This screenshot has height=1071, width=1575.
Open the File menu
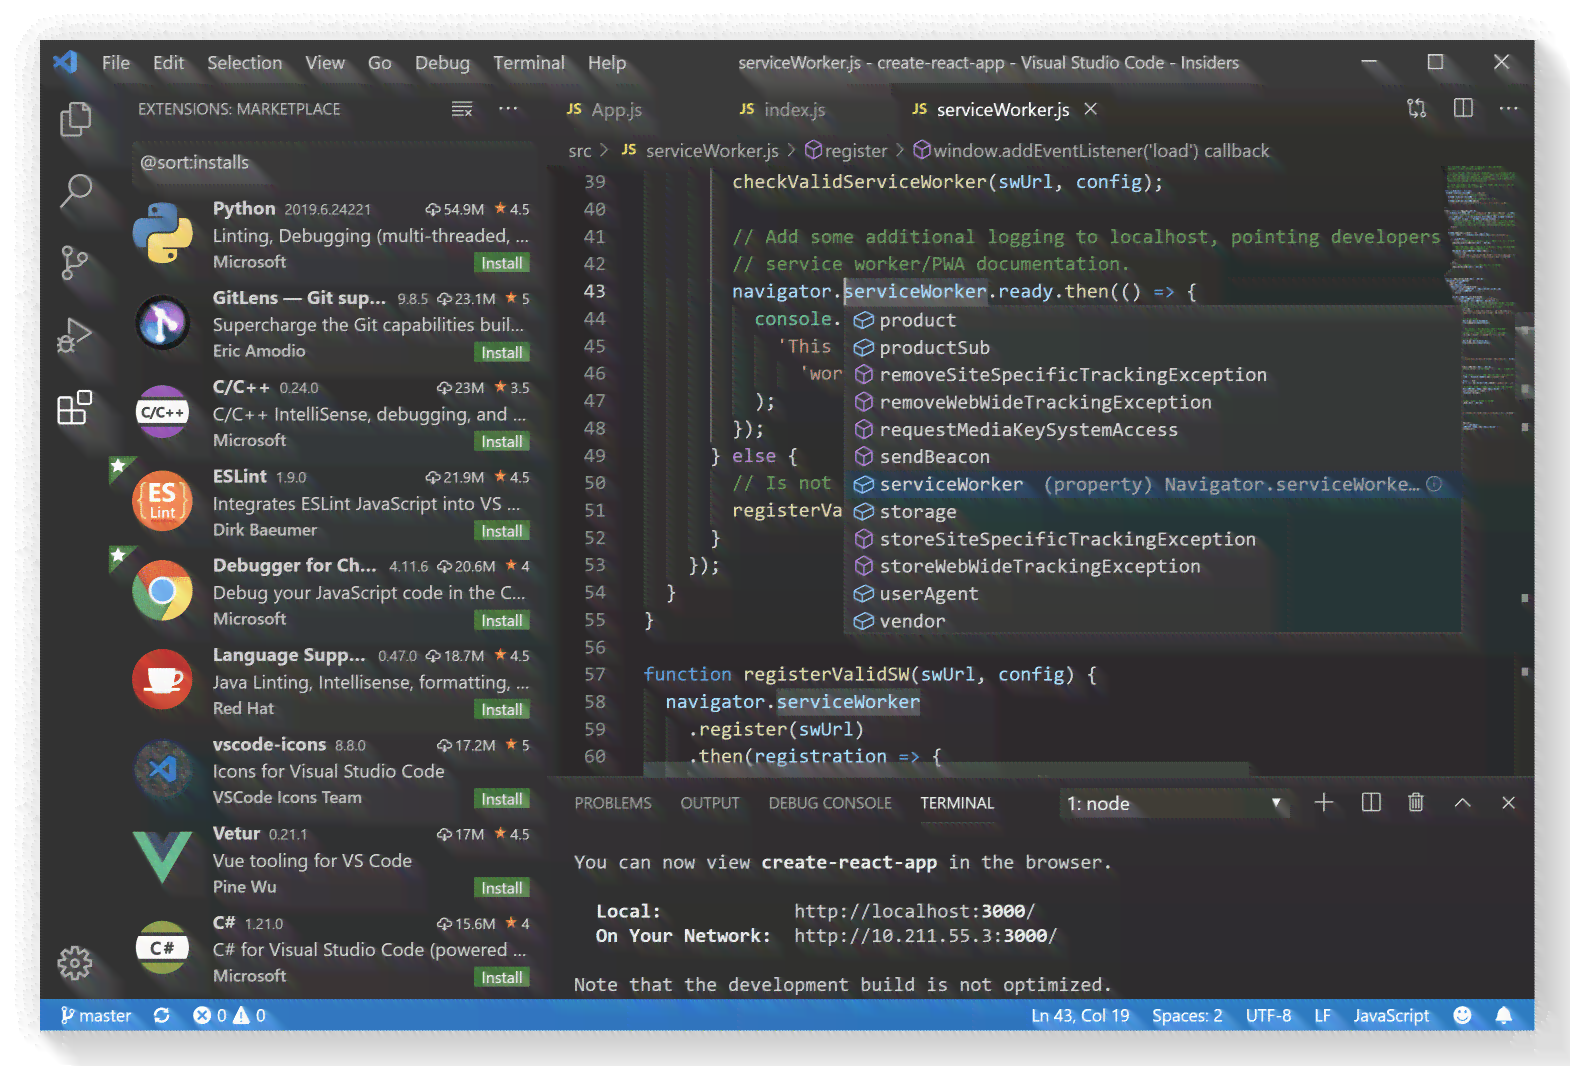(x=116, y=63)
